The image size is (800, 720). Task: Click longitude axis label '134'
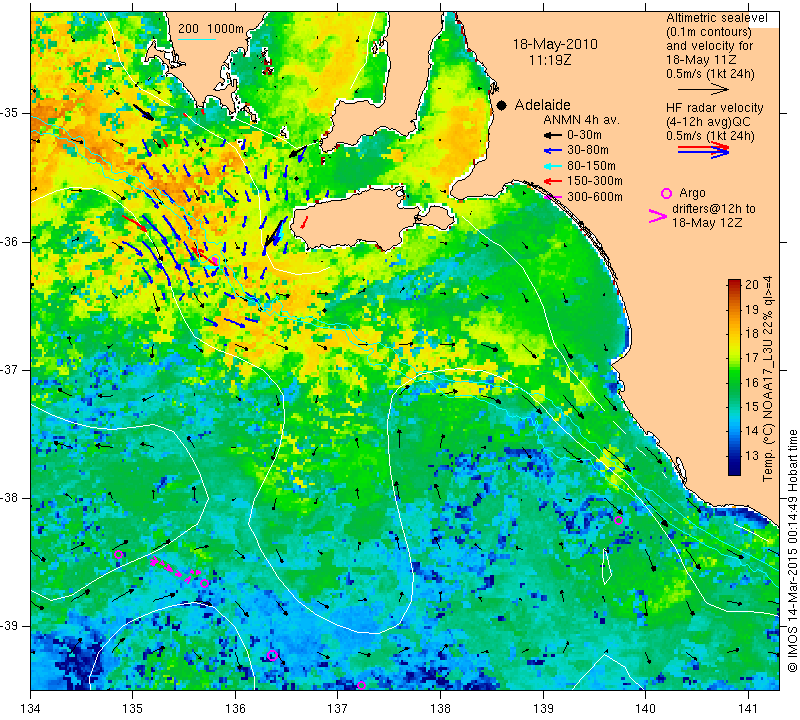(31, 709)
